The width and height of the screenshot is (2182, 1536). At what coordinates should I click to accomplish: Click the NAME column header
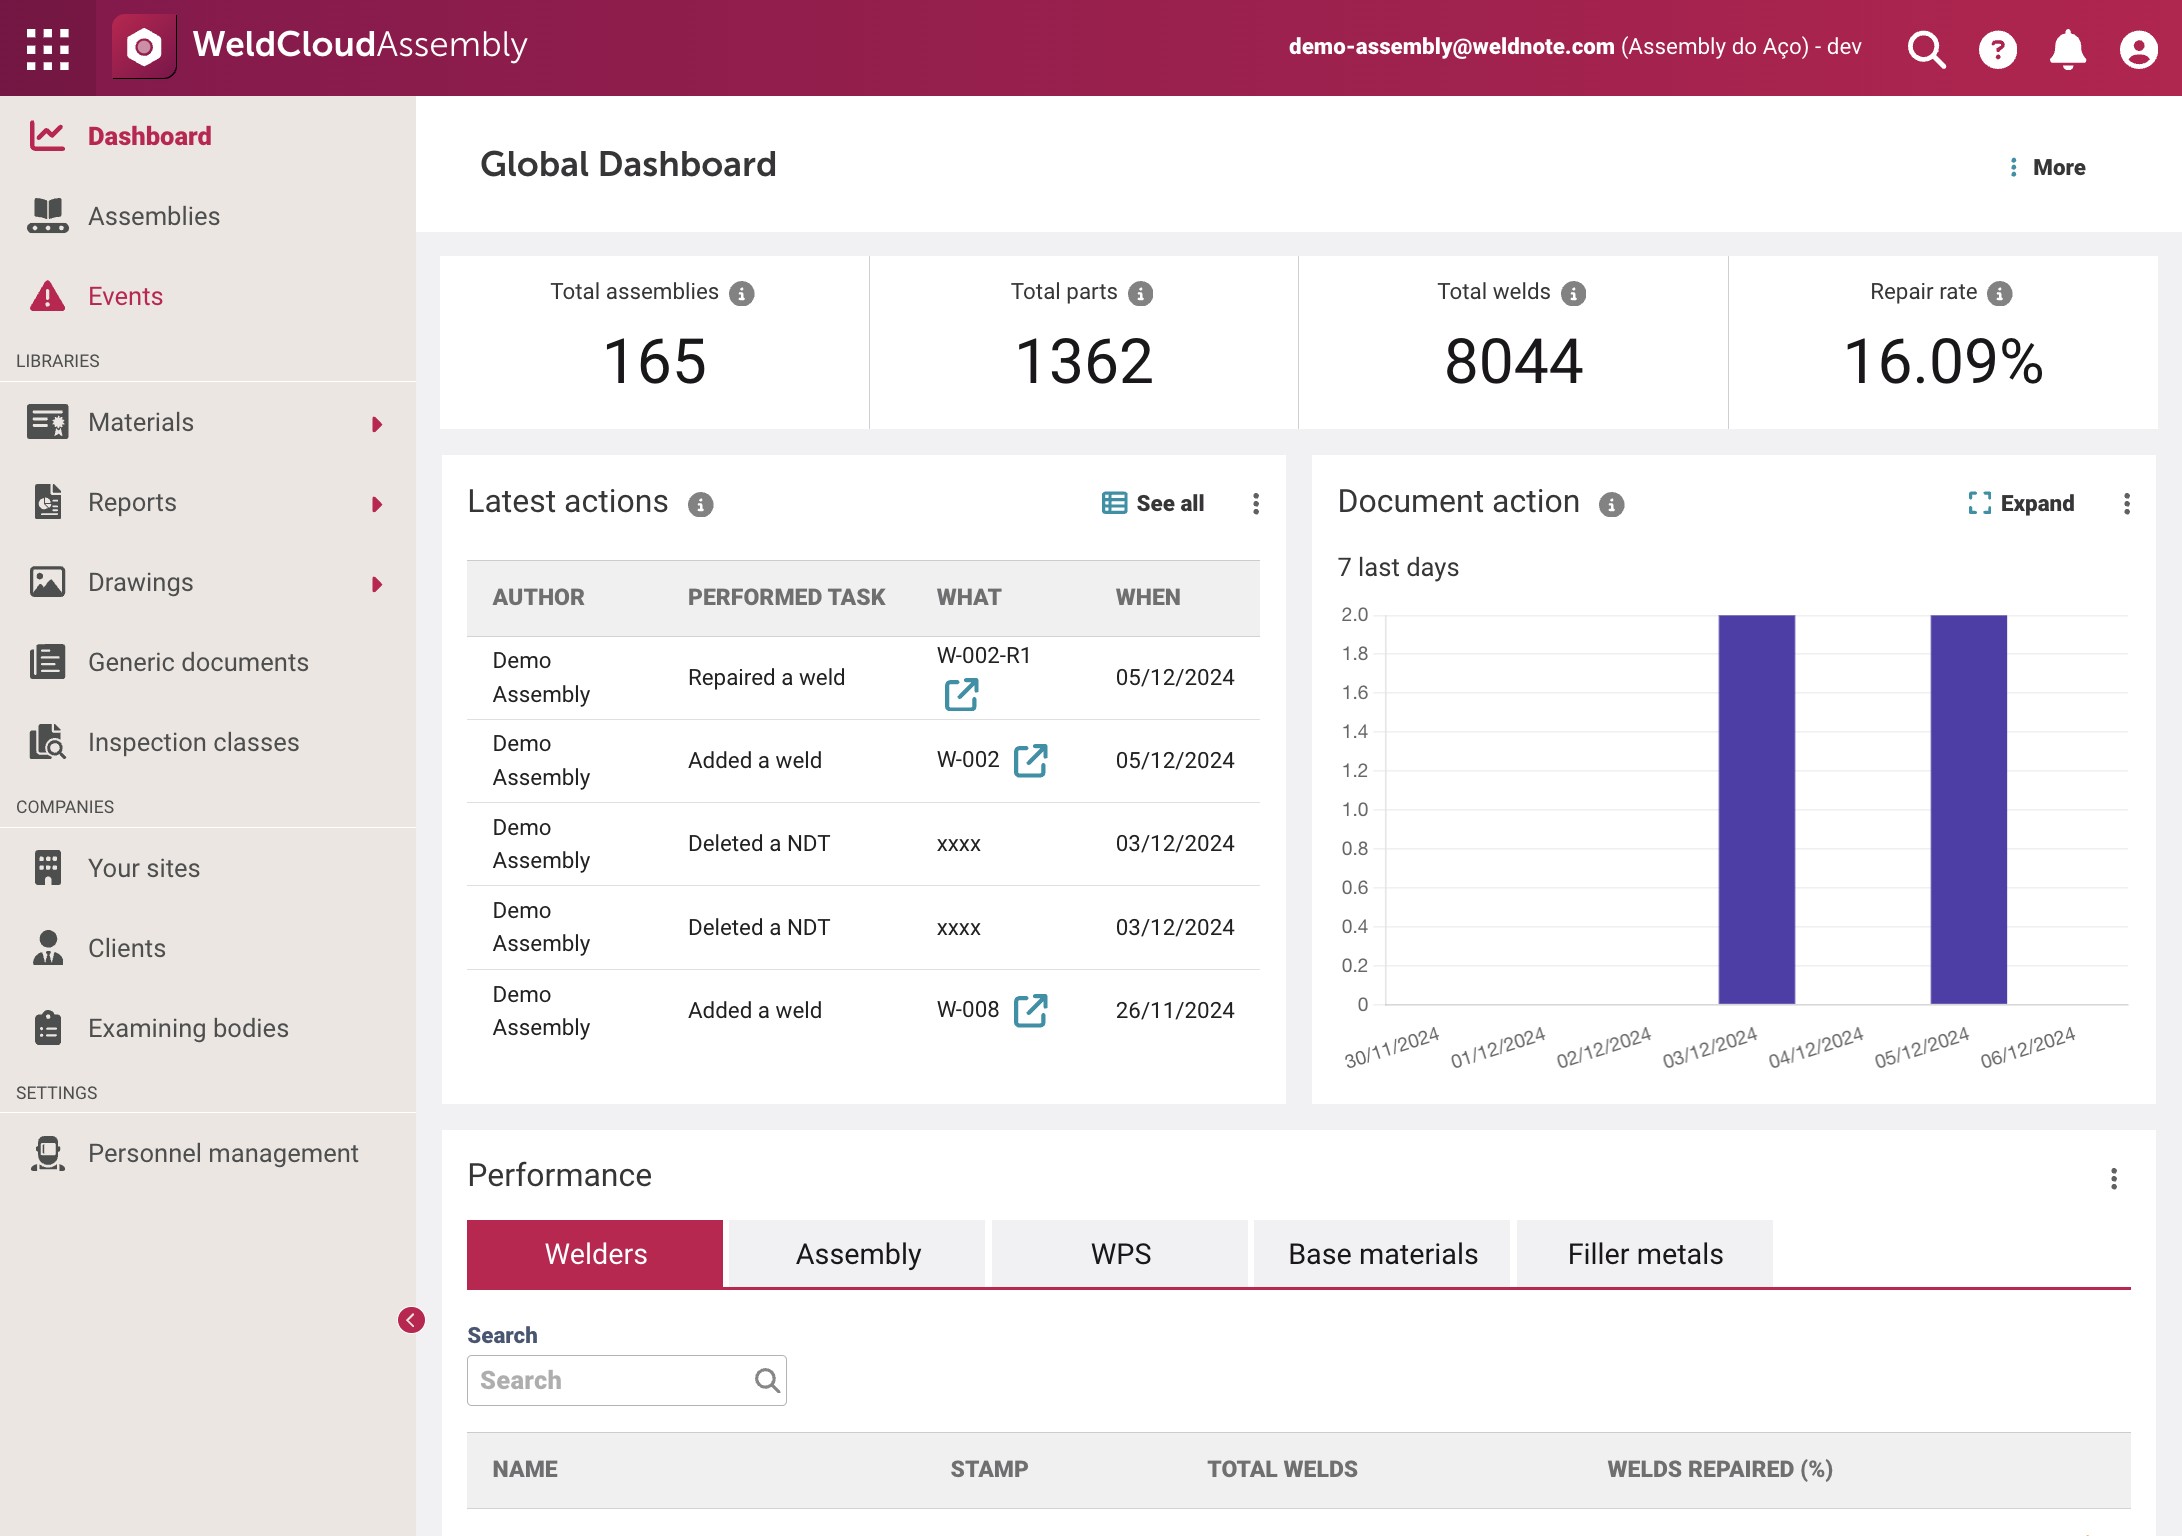(x=525, y=1470)
